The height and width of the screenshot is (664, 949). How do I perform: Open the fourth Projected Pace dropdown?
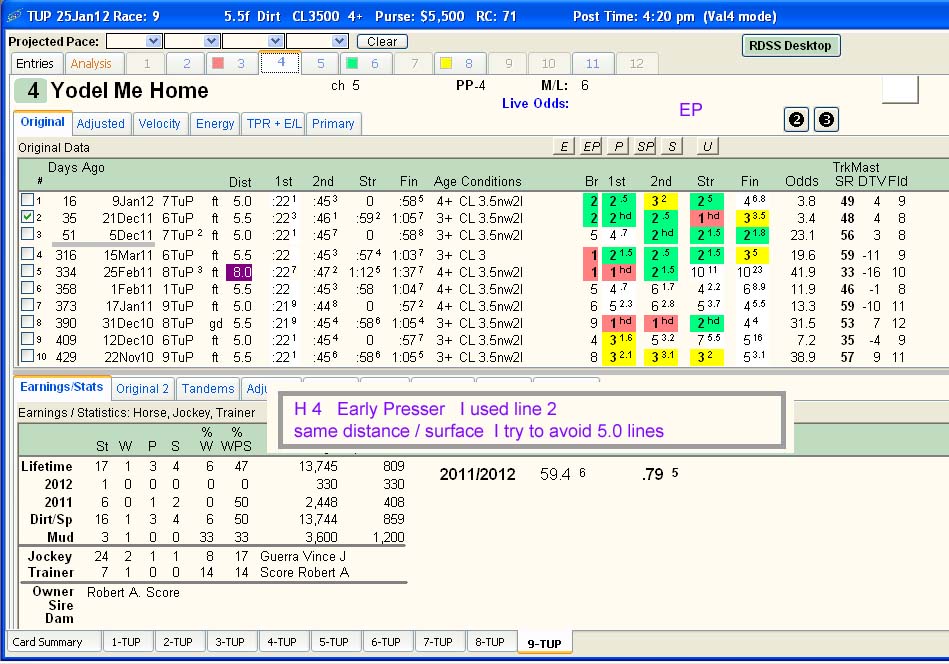340,41
